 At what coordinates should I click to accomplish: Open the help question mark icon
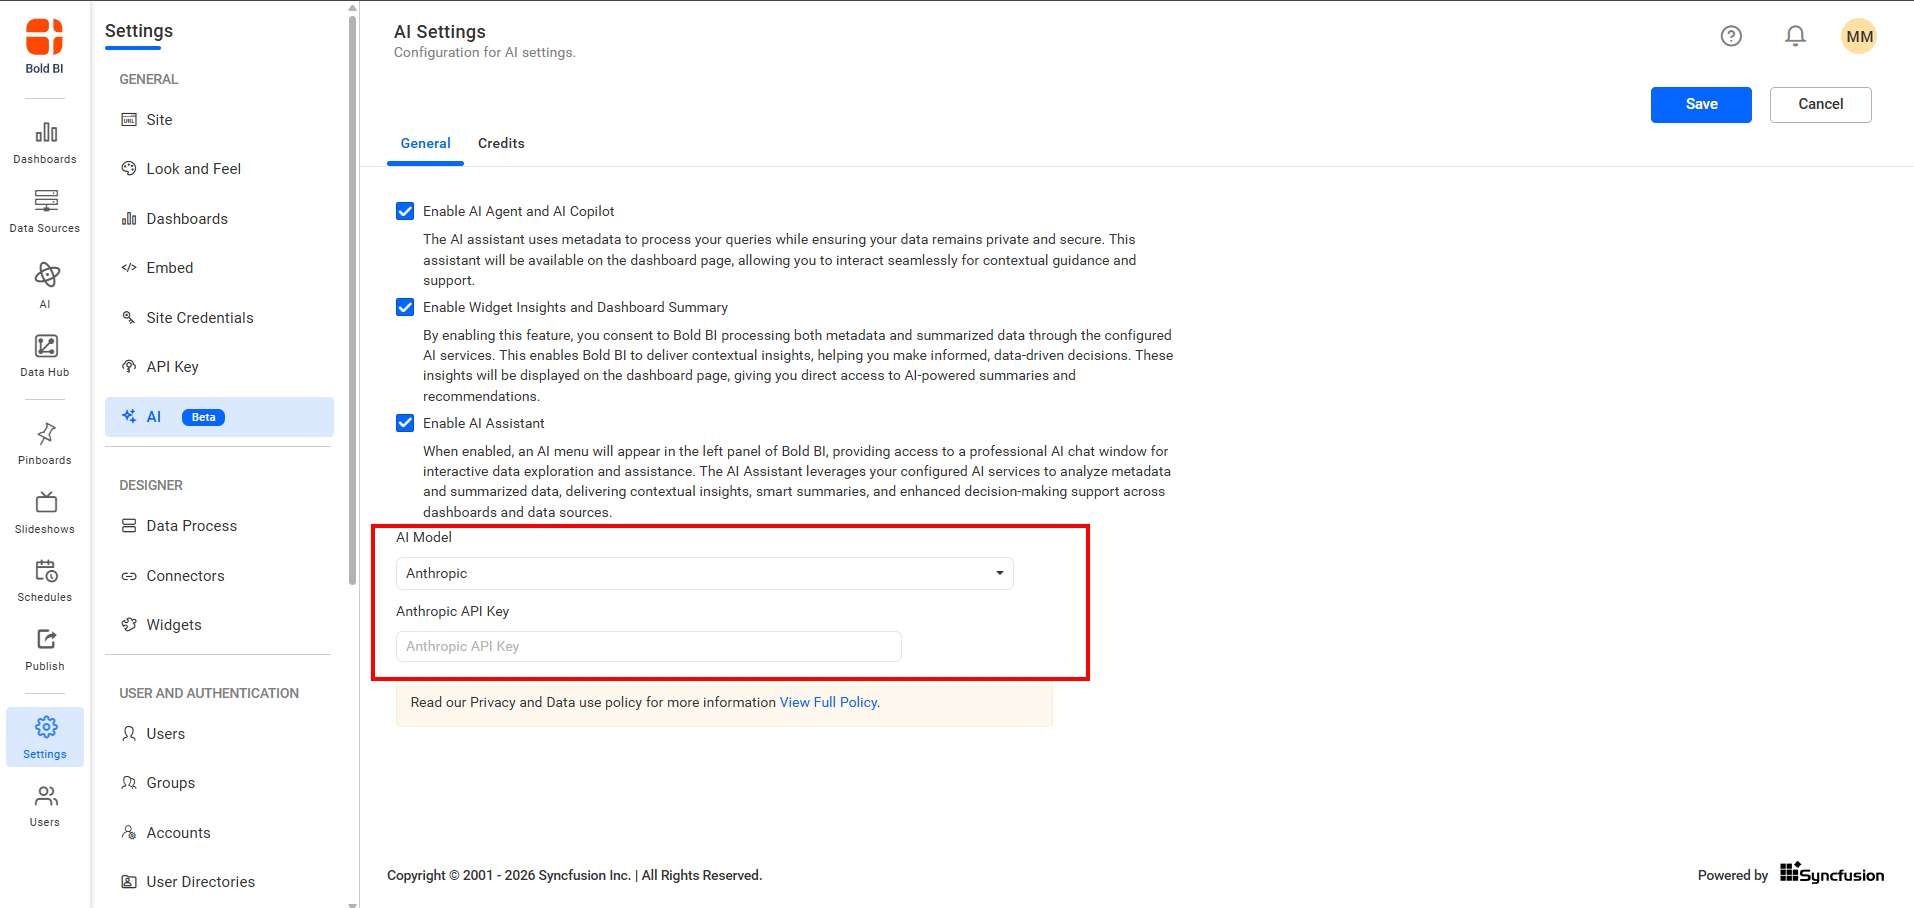[x=1731, y=36]
